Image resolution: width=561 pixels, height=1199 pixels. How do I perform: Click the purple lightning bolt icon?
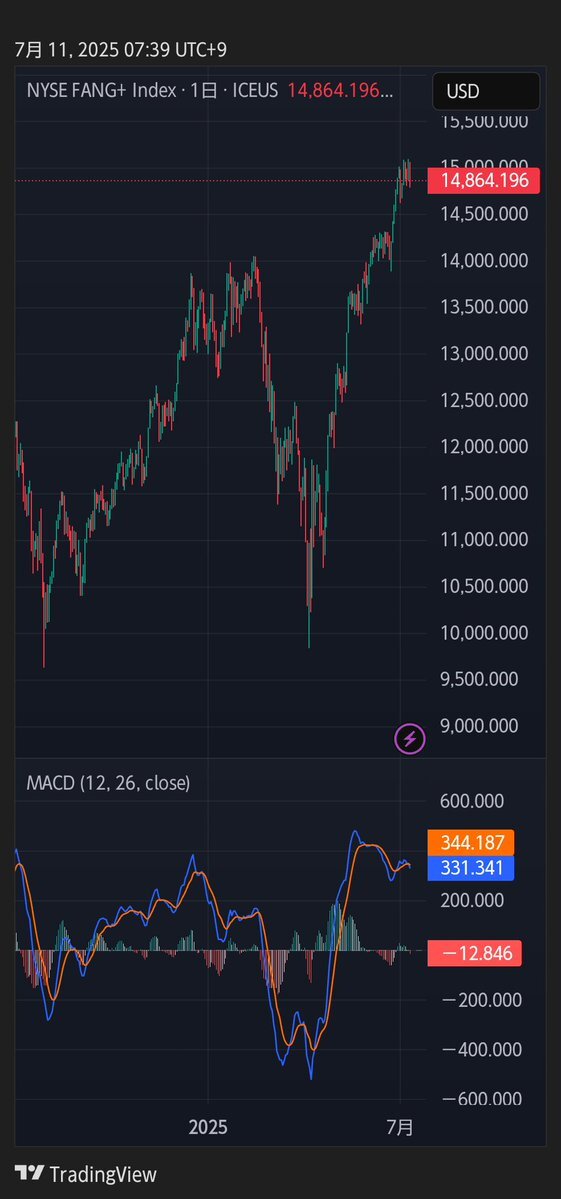pyautogui.click(x=410, y=739)
